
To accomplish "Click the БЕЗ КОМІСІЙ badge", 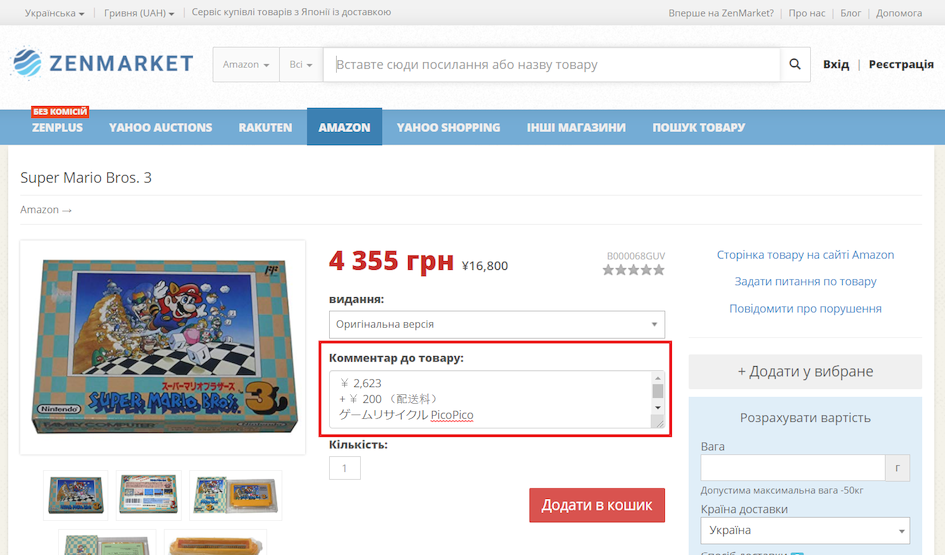I will click(60, 111).
